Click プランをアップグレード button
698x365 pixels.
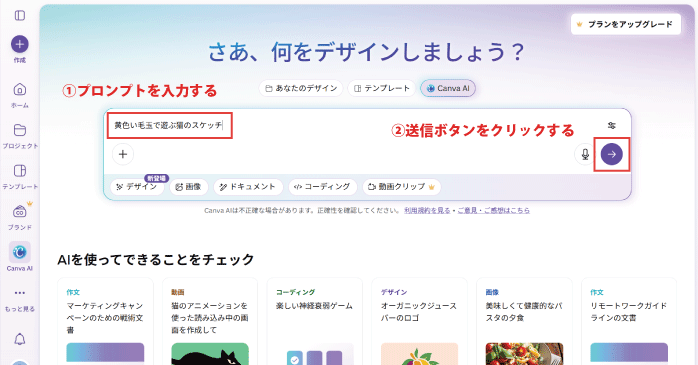pos(626,24)
